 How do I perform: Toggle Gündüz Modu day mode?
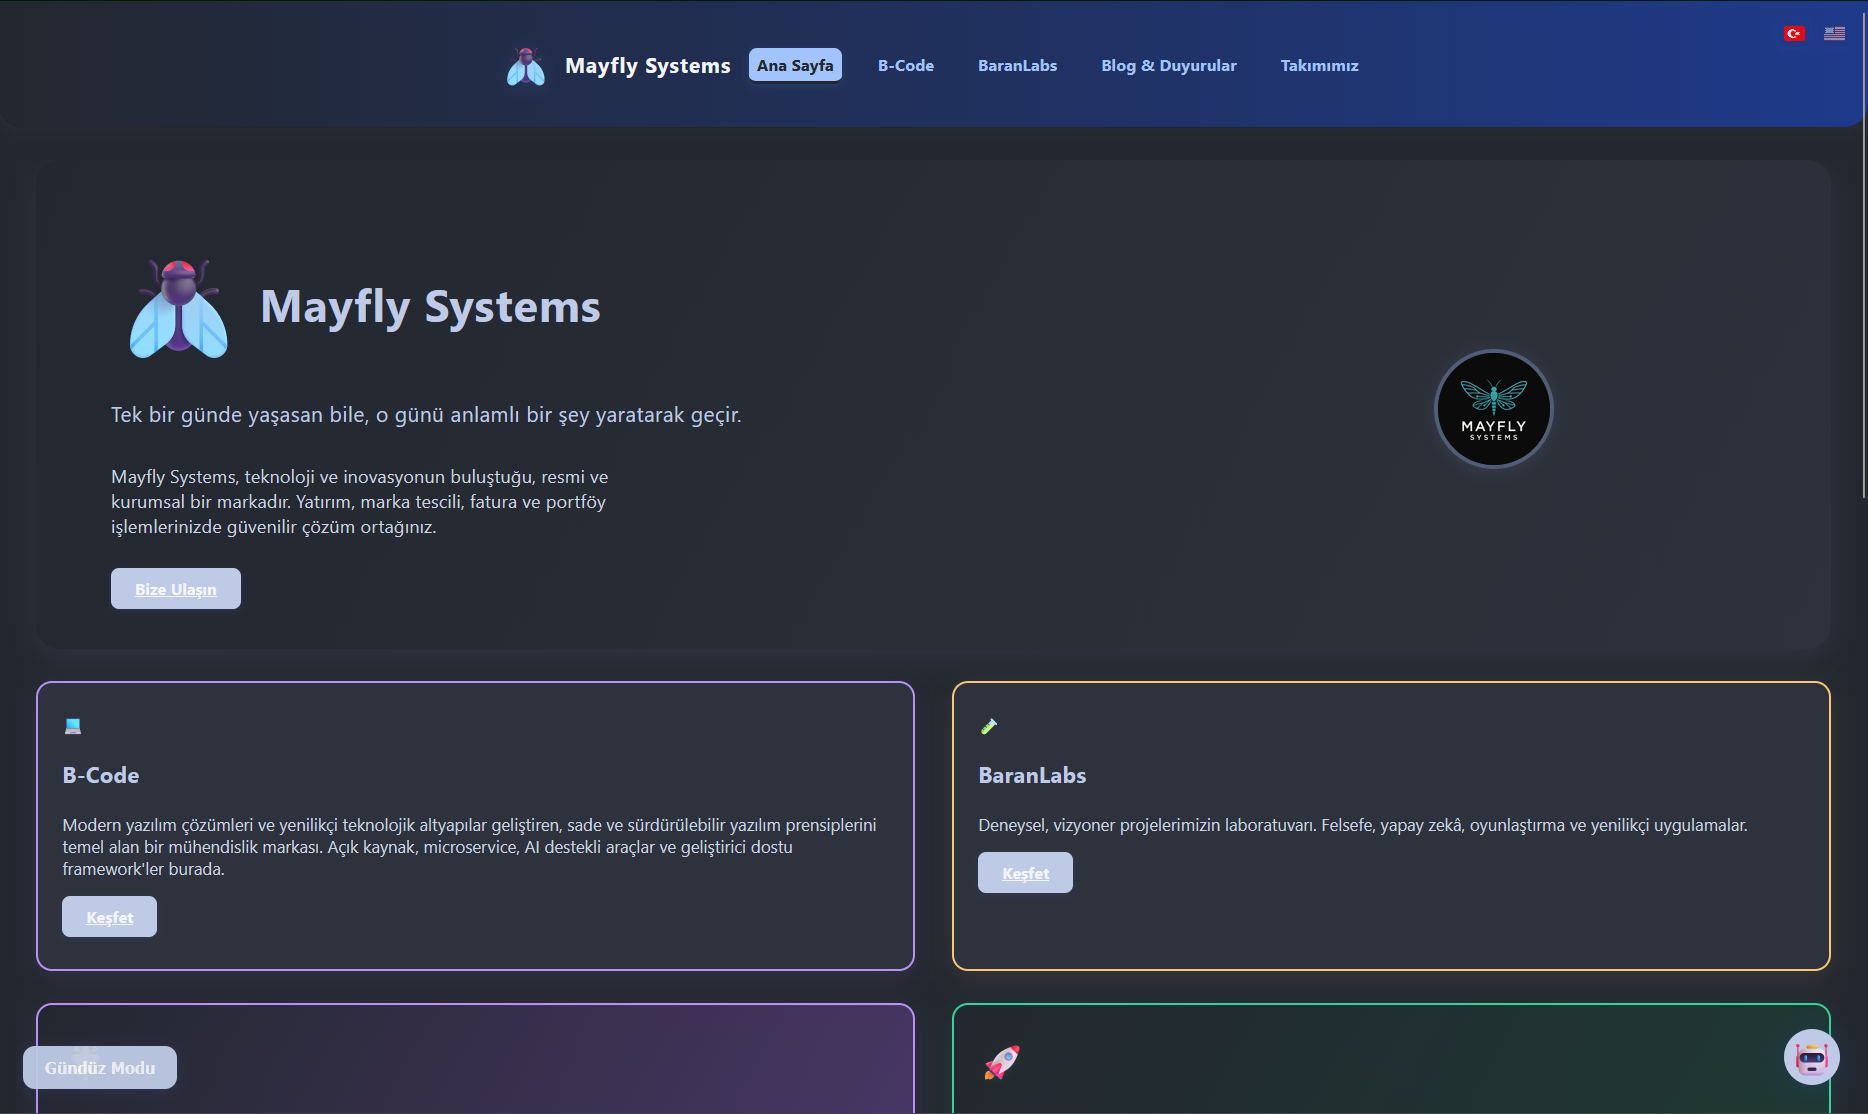coord(100,1067)
